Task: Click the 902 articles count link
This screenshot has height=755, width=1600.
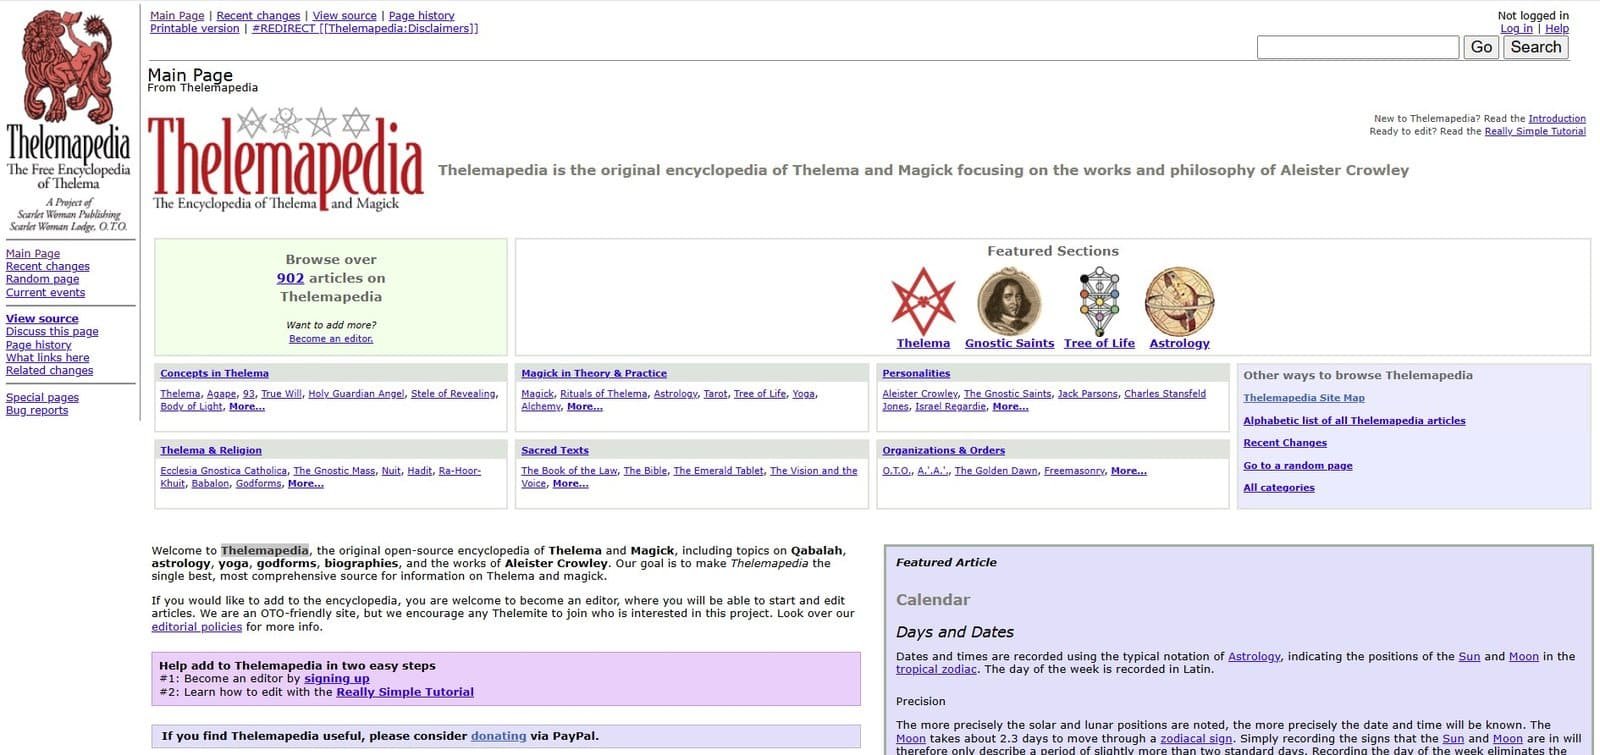Action: pos(290,279)
